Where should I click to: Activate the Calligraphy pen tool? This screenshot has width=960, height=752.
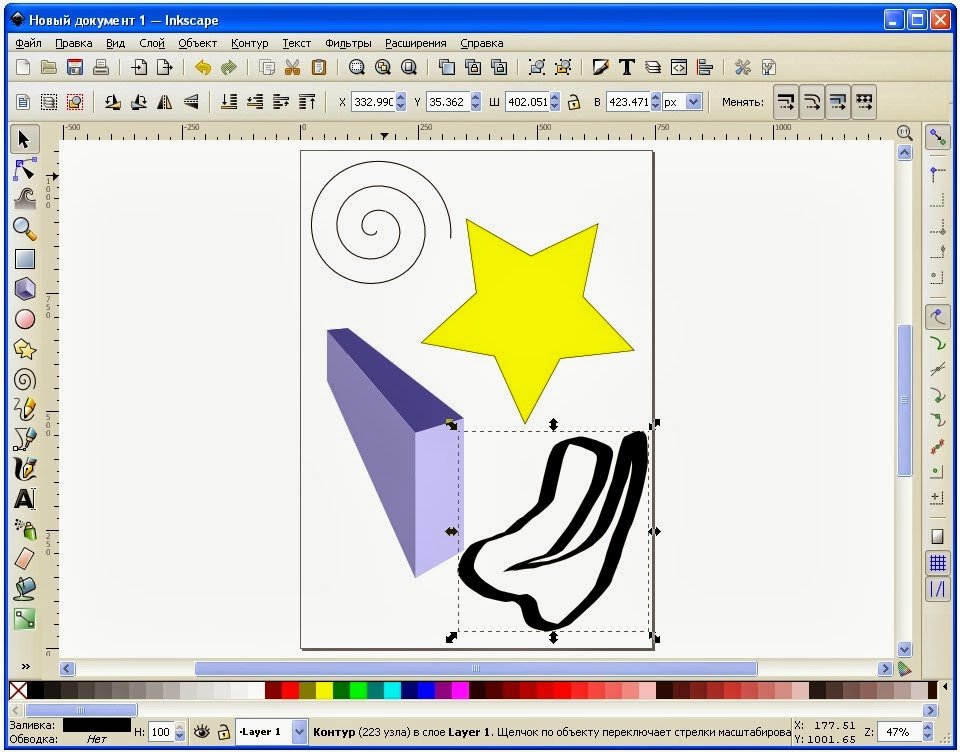click(x=25, y=468)
